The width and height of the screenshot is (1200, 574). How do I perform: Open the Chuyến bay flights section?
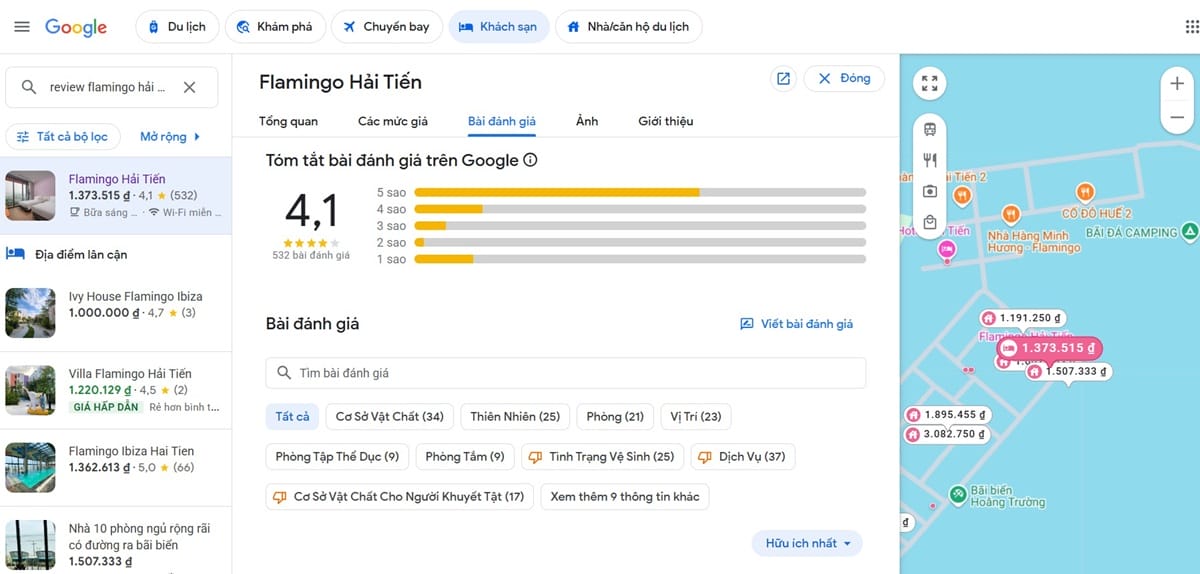385,27
